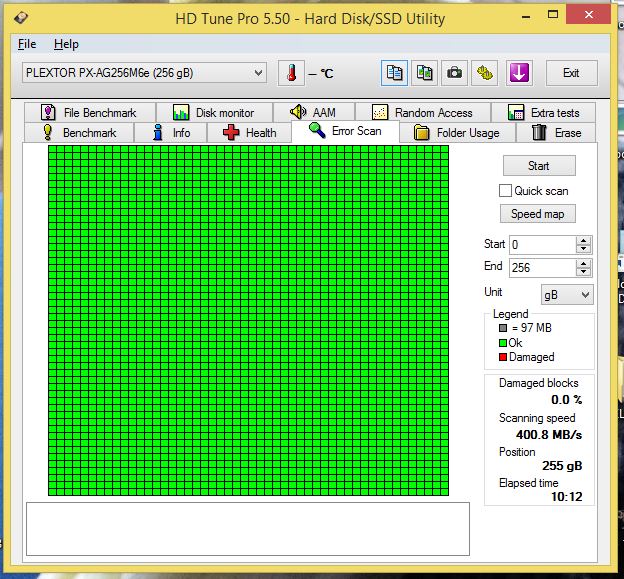Click inside the Start position field
The height and width of the screenshot is (579, 624).
543,244
